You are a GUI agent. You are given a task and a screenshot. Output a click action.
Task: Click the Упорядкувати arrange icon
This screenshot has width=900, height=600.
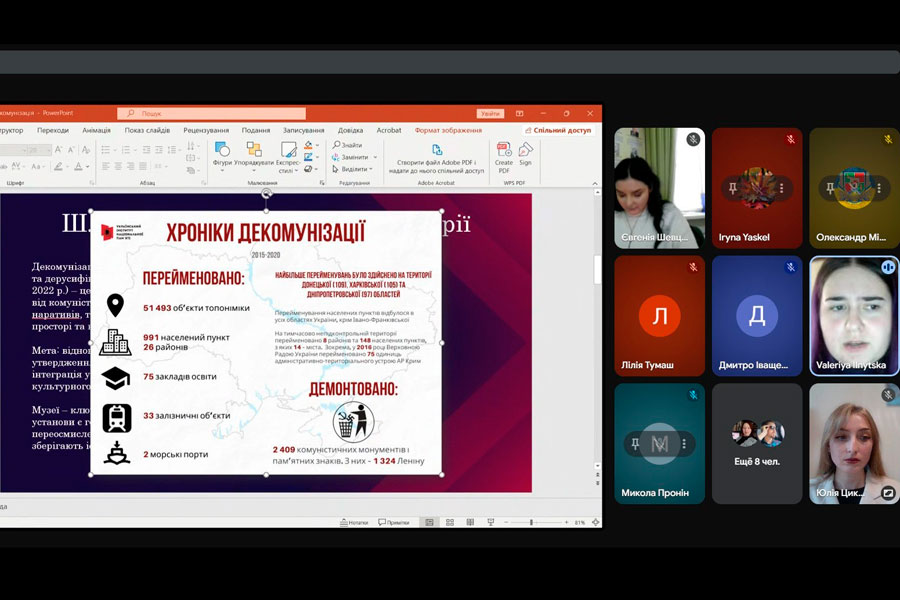[254, 154]
